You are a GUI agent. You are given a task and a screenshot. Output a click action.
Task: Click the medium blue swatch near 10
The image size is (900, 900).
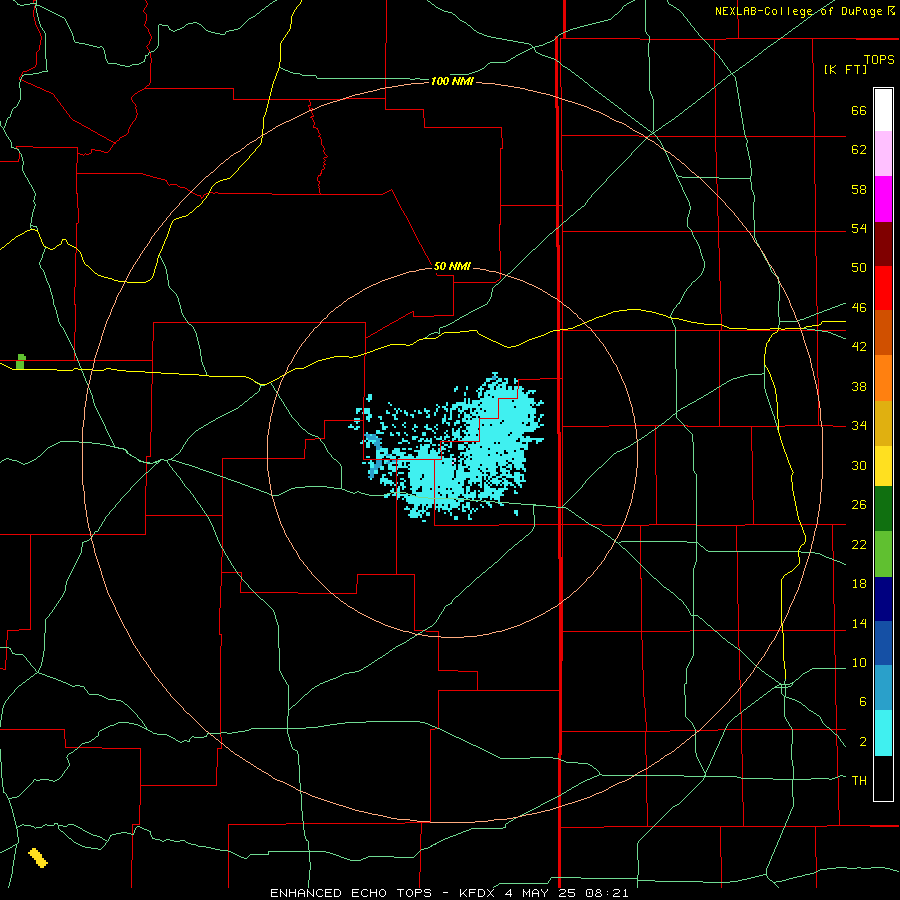[883, 643]
